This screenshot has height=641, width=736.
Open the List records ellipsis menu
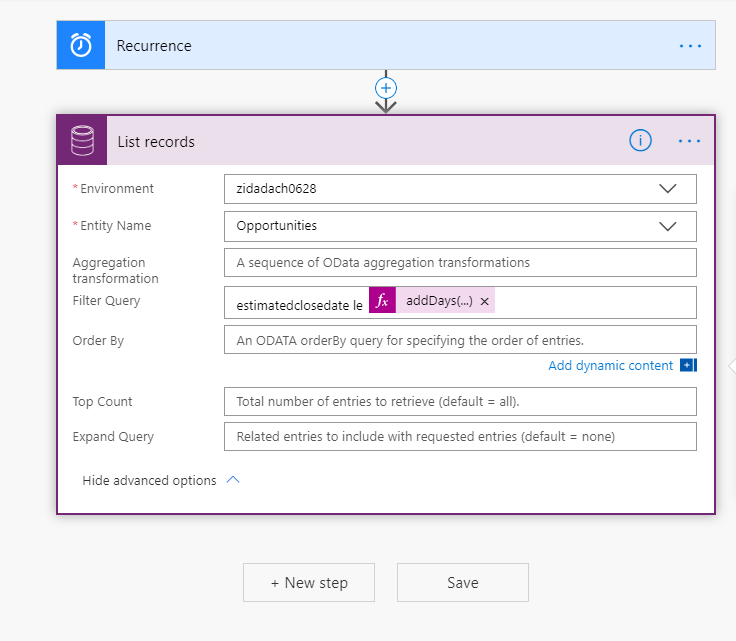[x=690, y=141]
